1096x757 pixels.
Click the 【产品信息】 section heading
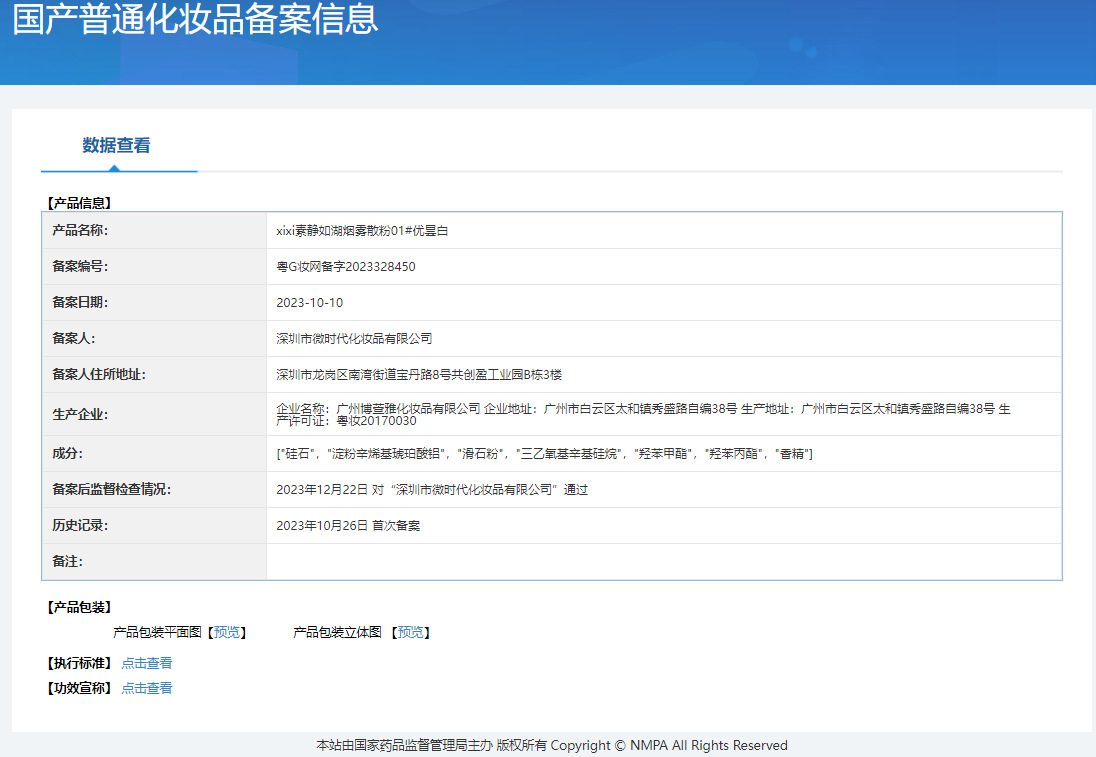click(x=80, y=203)
